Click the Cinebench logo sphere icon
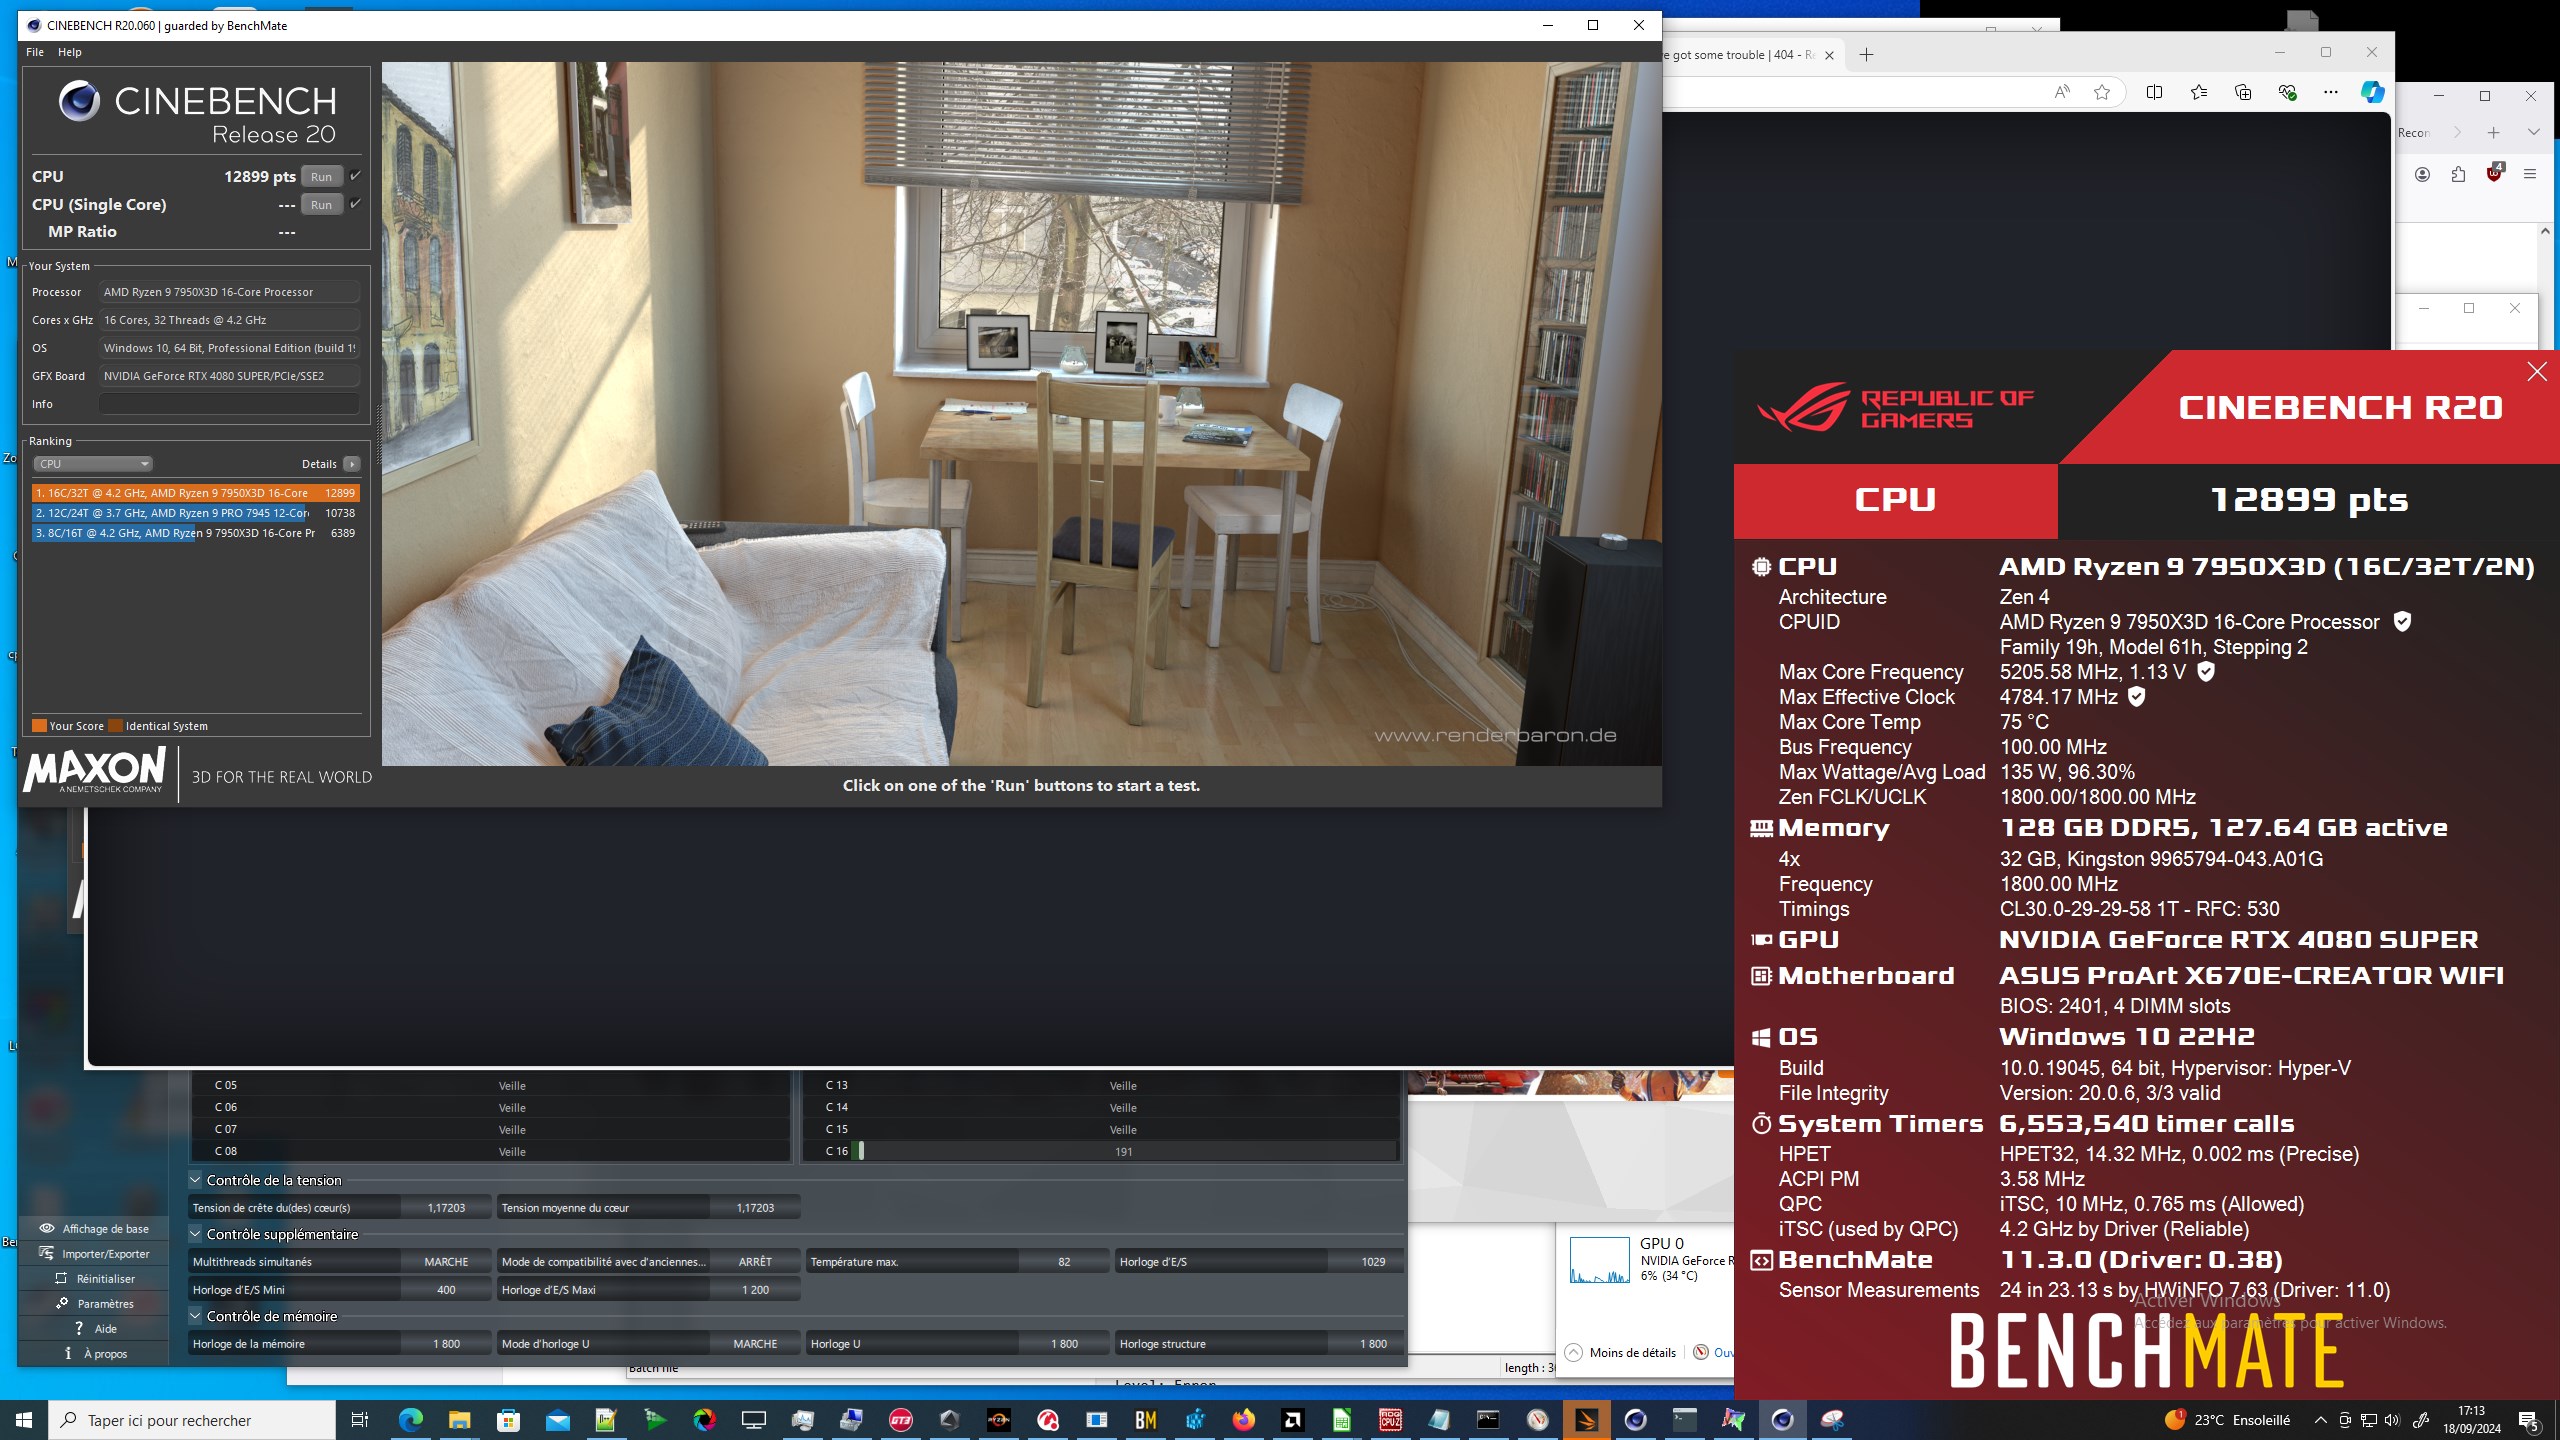 pos(79,101)
